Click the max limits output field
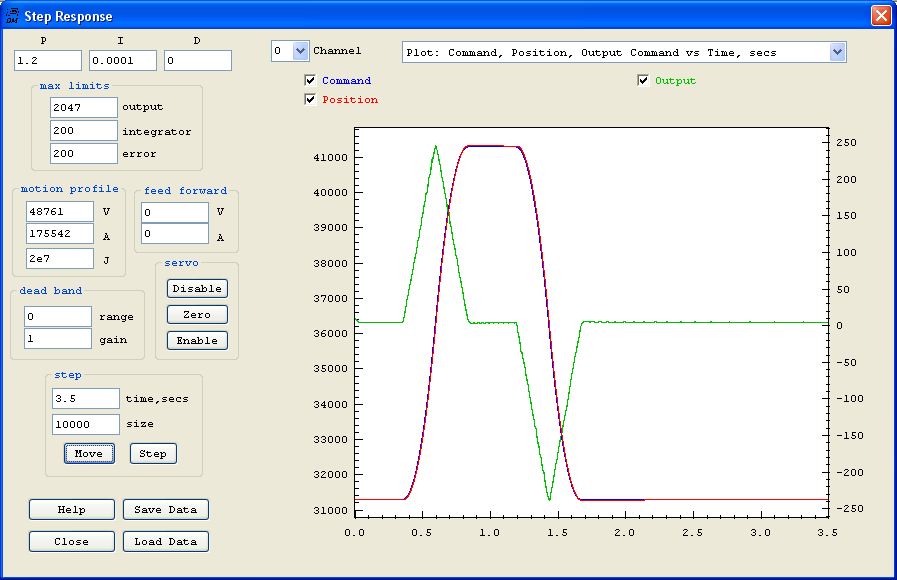Screen dimensions: 897x580 (x=83, y=107)
